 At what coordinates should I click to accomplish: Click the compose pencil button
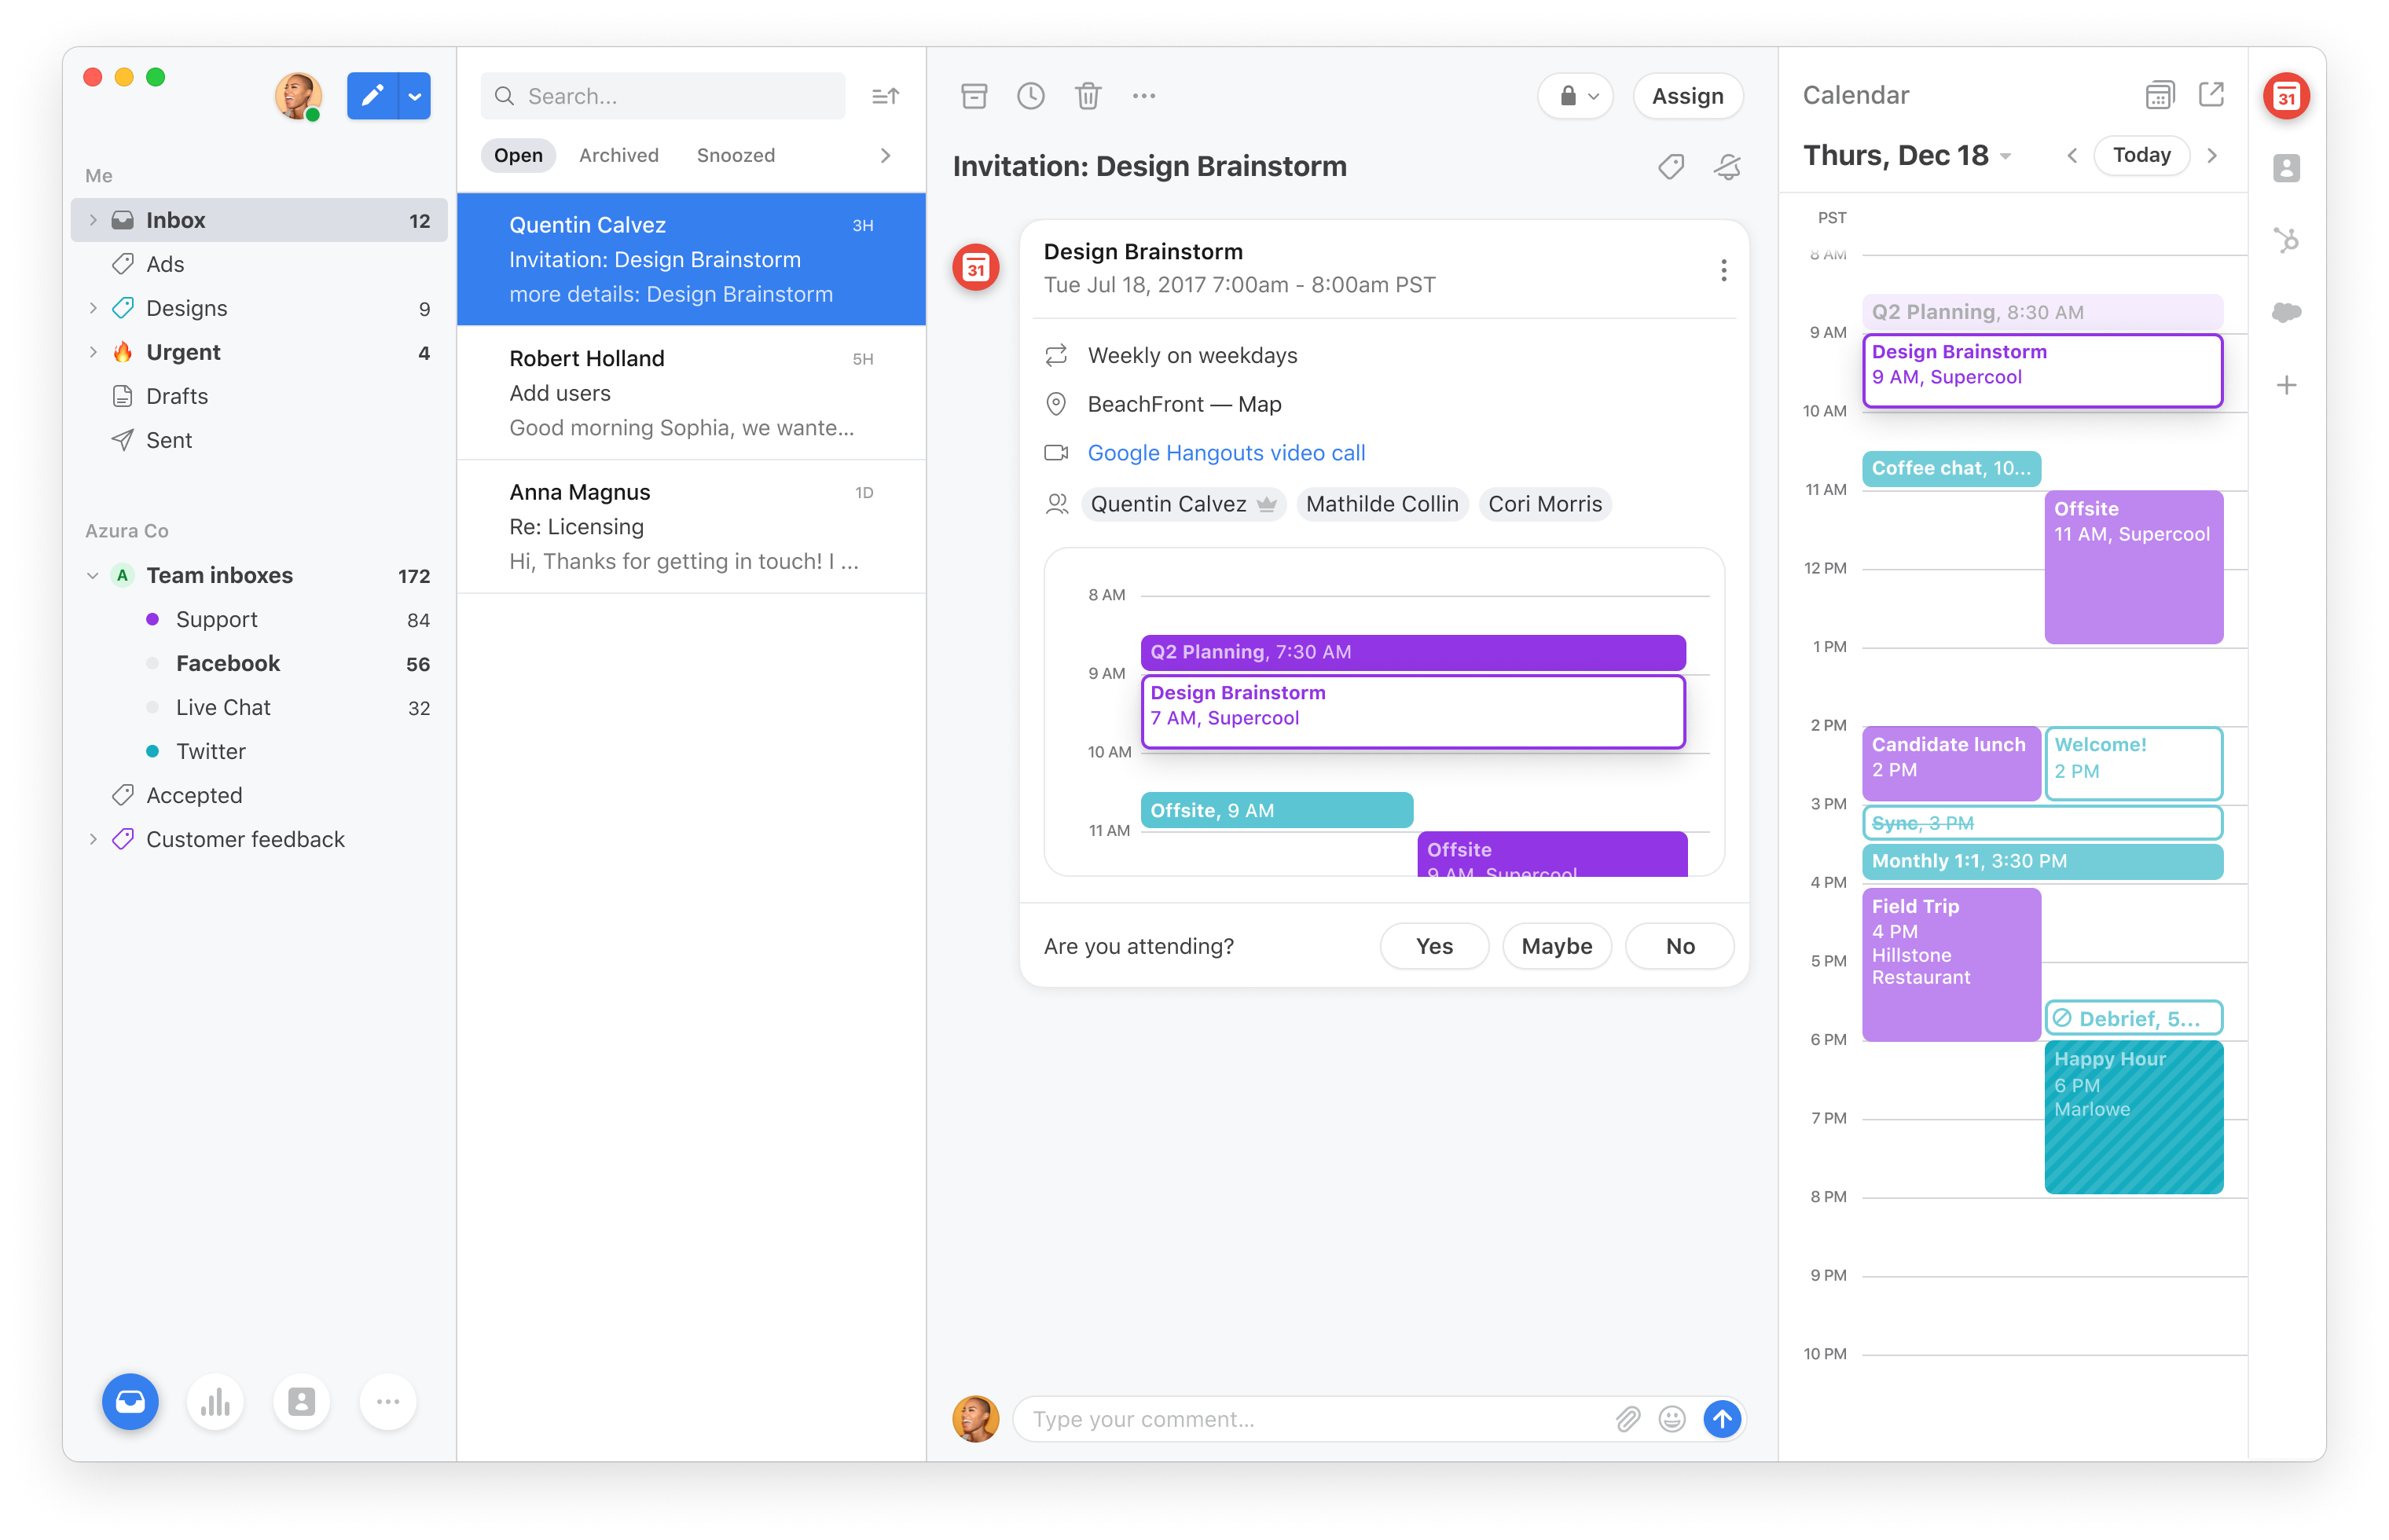pos(372,96)
